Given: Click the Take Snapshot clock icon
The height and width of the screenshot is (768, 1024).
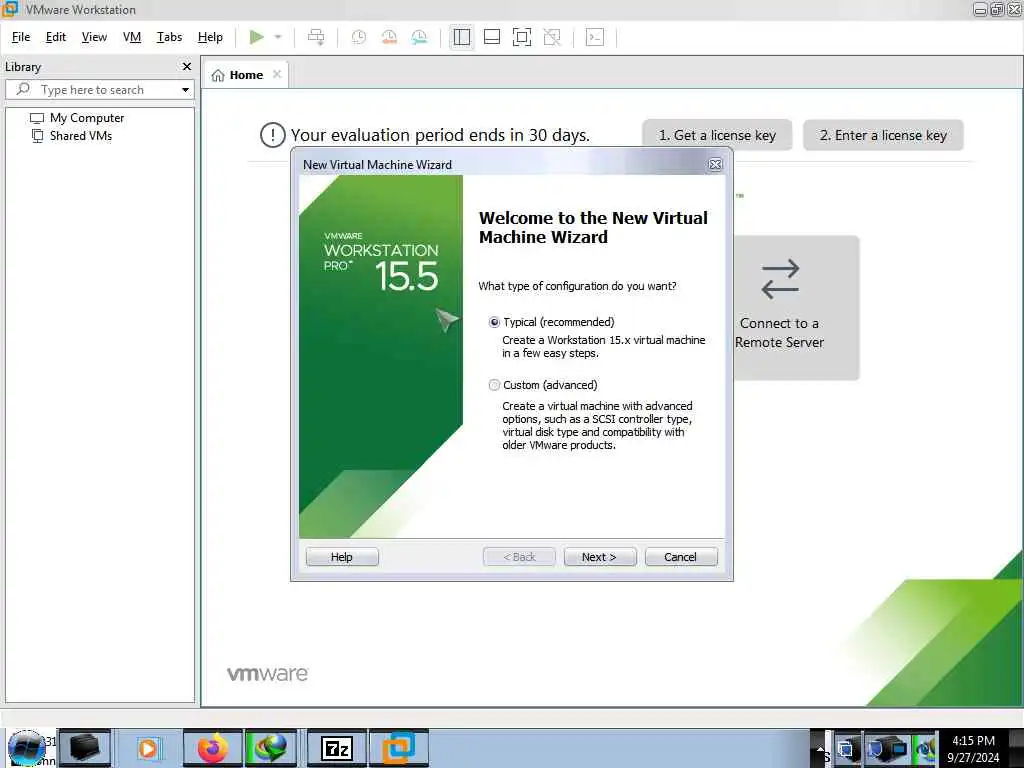Looking at the screenshot, I should tap(359, 37).
